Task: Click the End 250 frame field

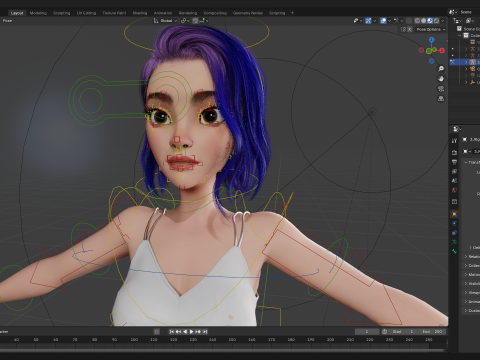Action: pos(432,332)
